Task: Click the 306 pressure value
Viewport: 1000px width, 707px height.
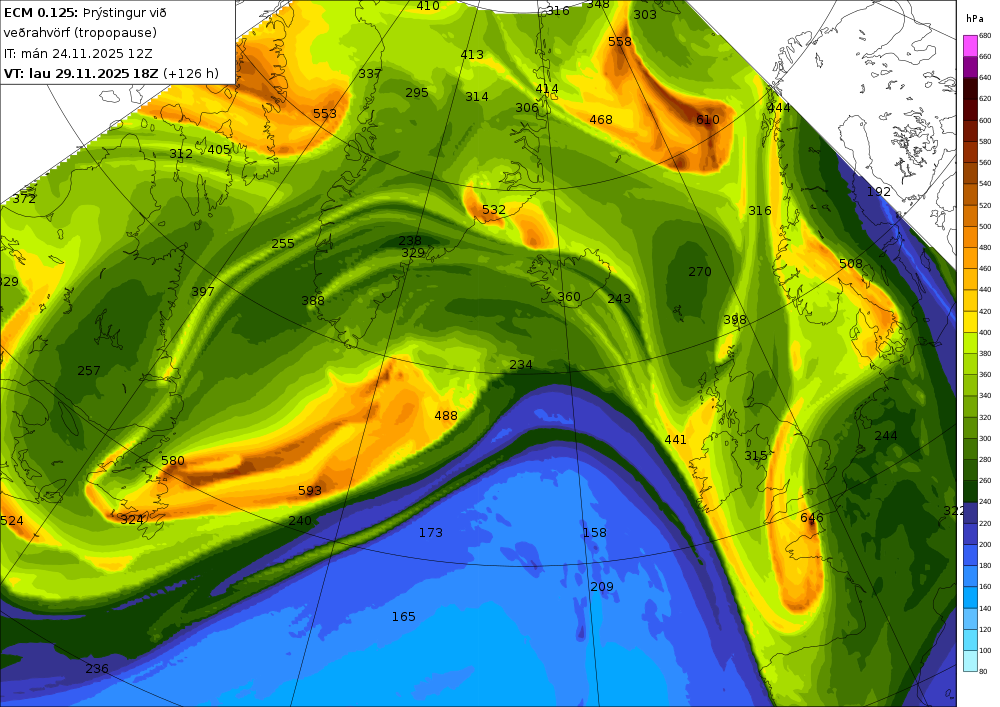Action: point(527,108)
